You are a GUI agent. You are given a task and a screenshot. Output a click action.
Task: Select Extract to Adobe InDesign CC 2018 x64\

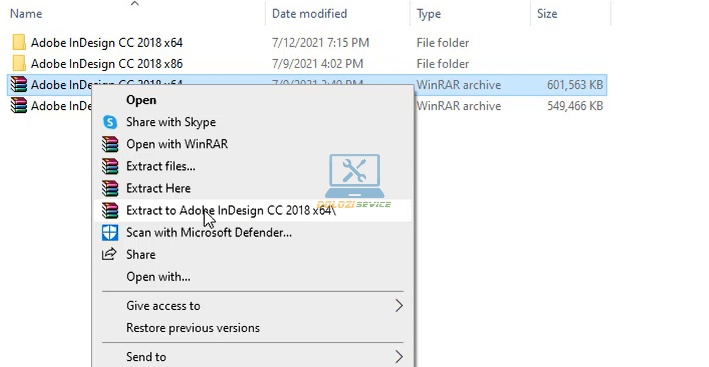(252, 211)
